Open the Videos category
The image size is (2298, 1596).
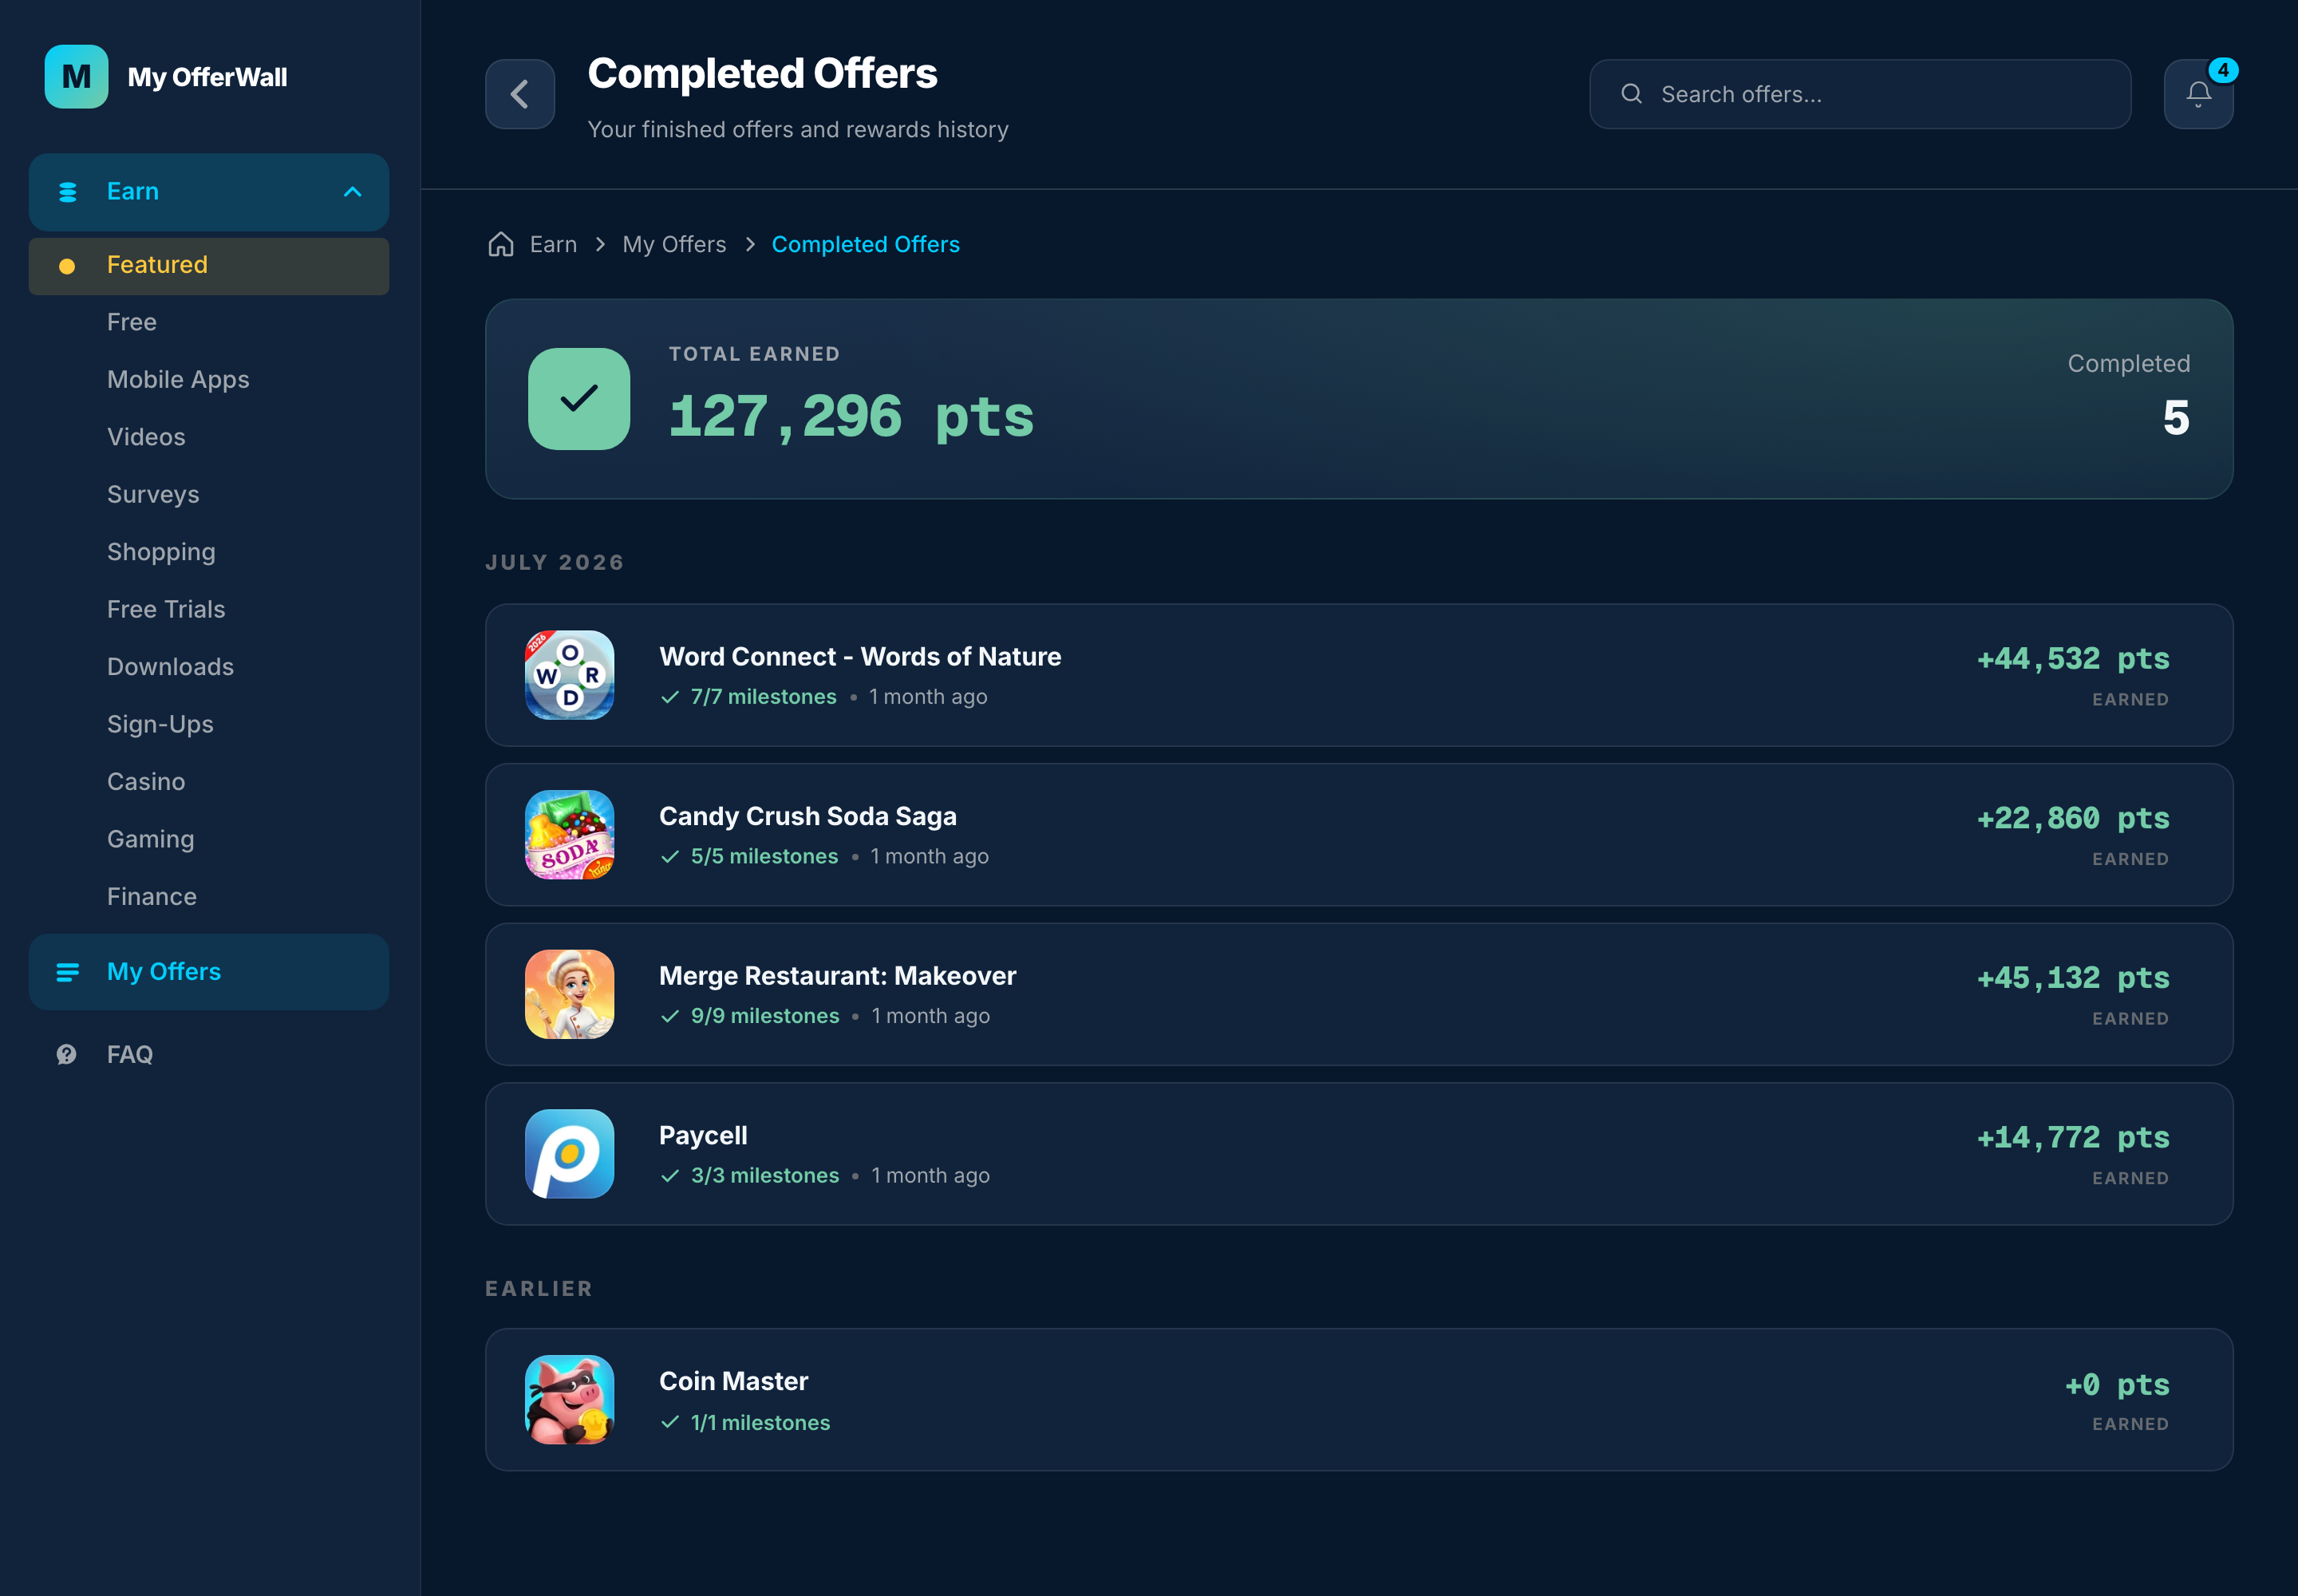pyautogui.click(x=146, y=437)
